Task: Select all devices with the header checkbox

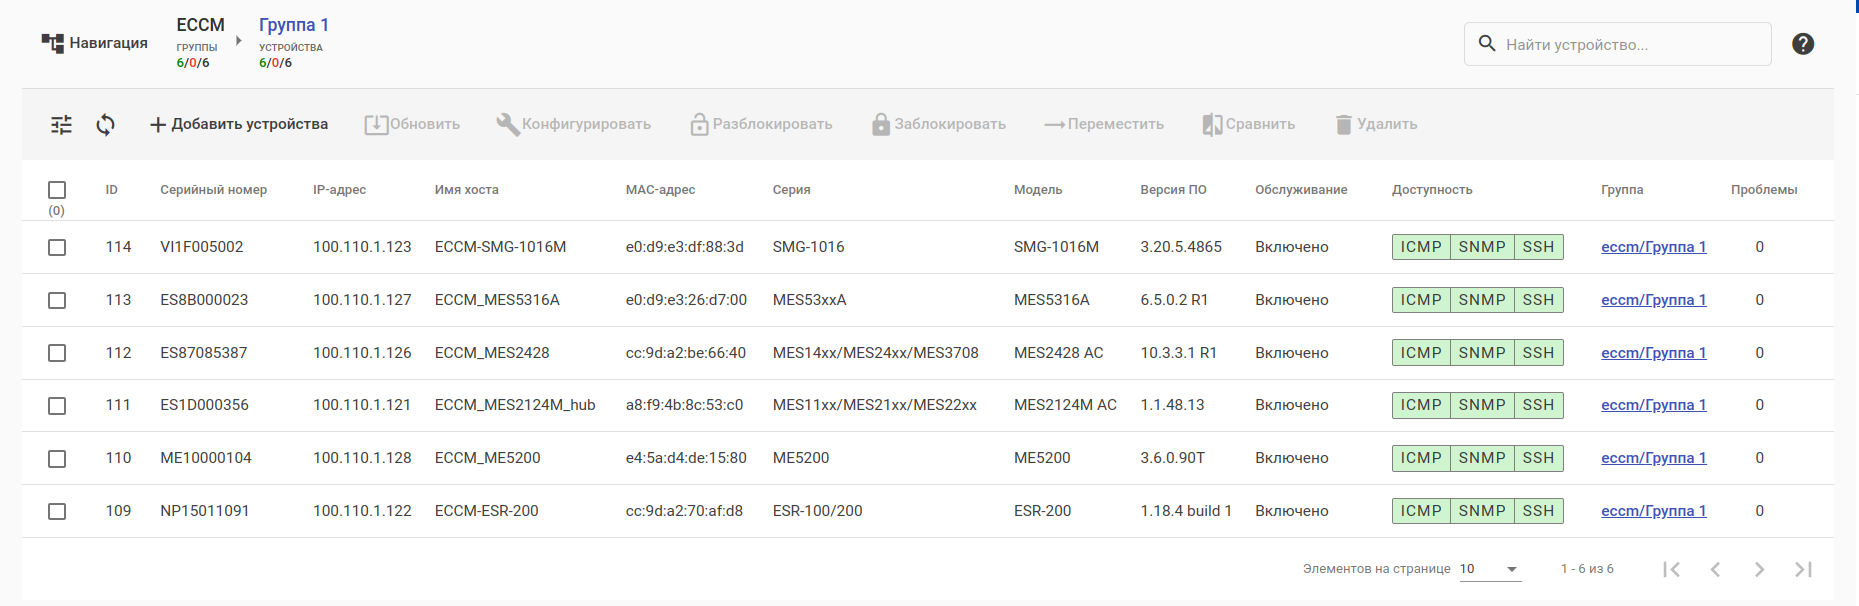Action: click(x=57, y=190)
